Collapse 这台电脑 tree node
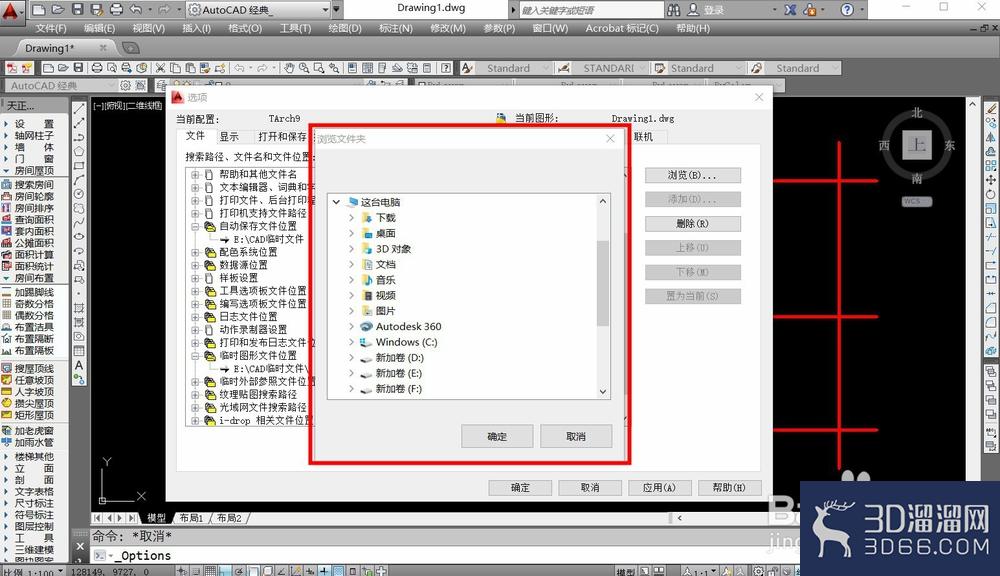Viewport: 1000px width, 576px height. pos(336,202)
